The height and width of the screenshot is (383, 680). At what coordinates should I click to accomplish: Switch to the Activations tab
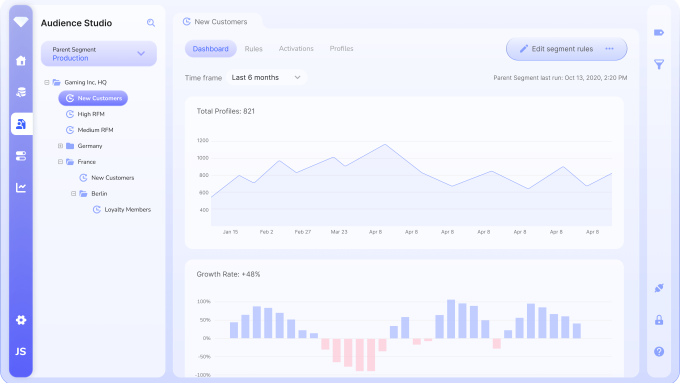[296, 49]
